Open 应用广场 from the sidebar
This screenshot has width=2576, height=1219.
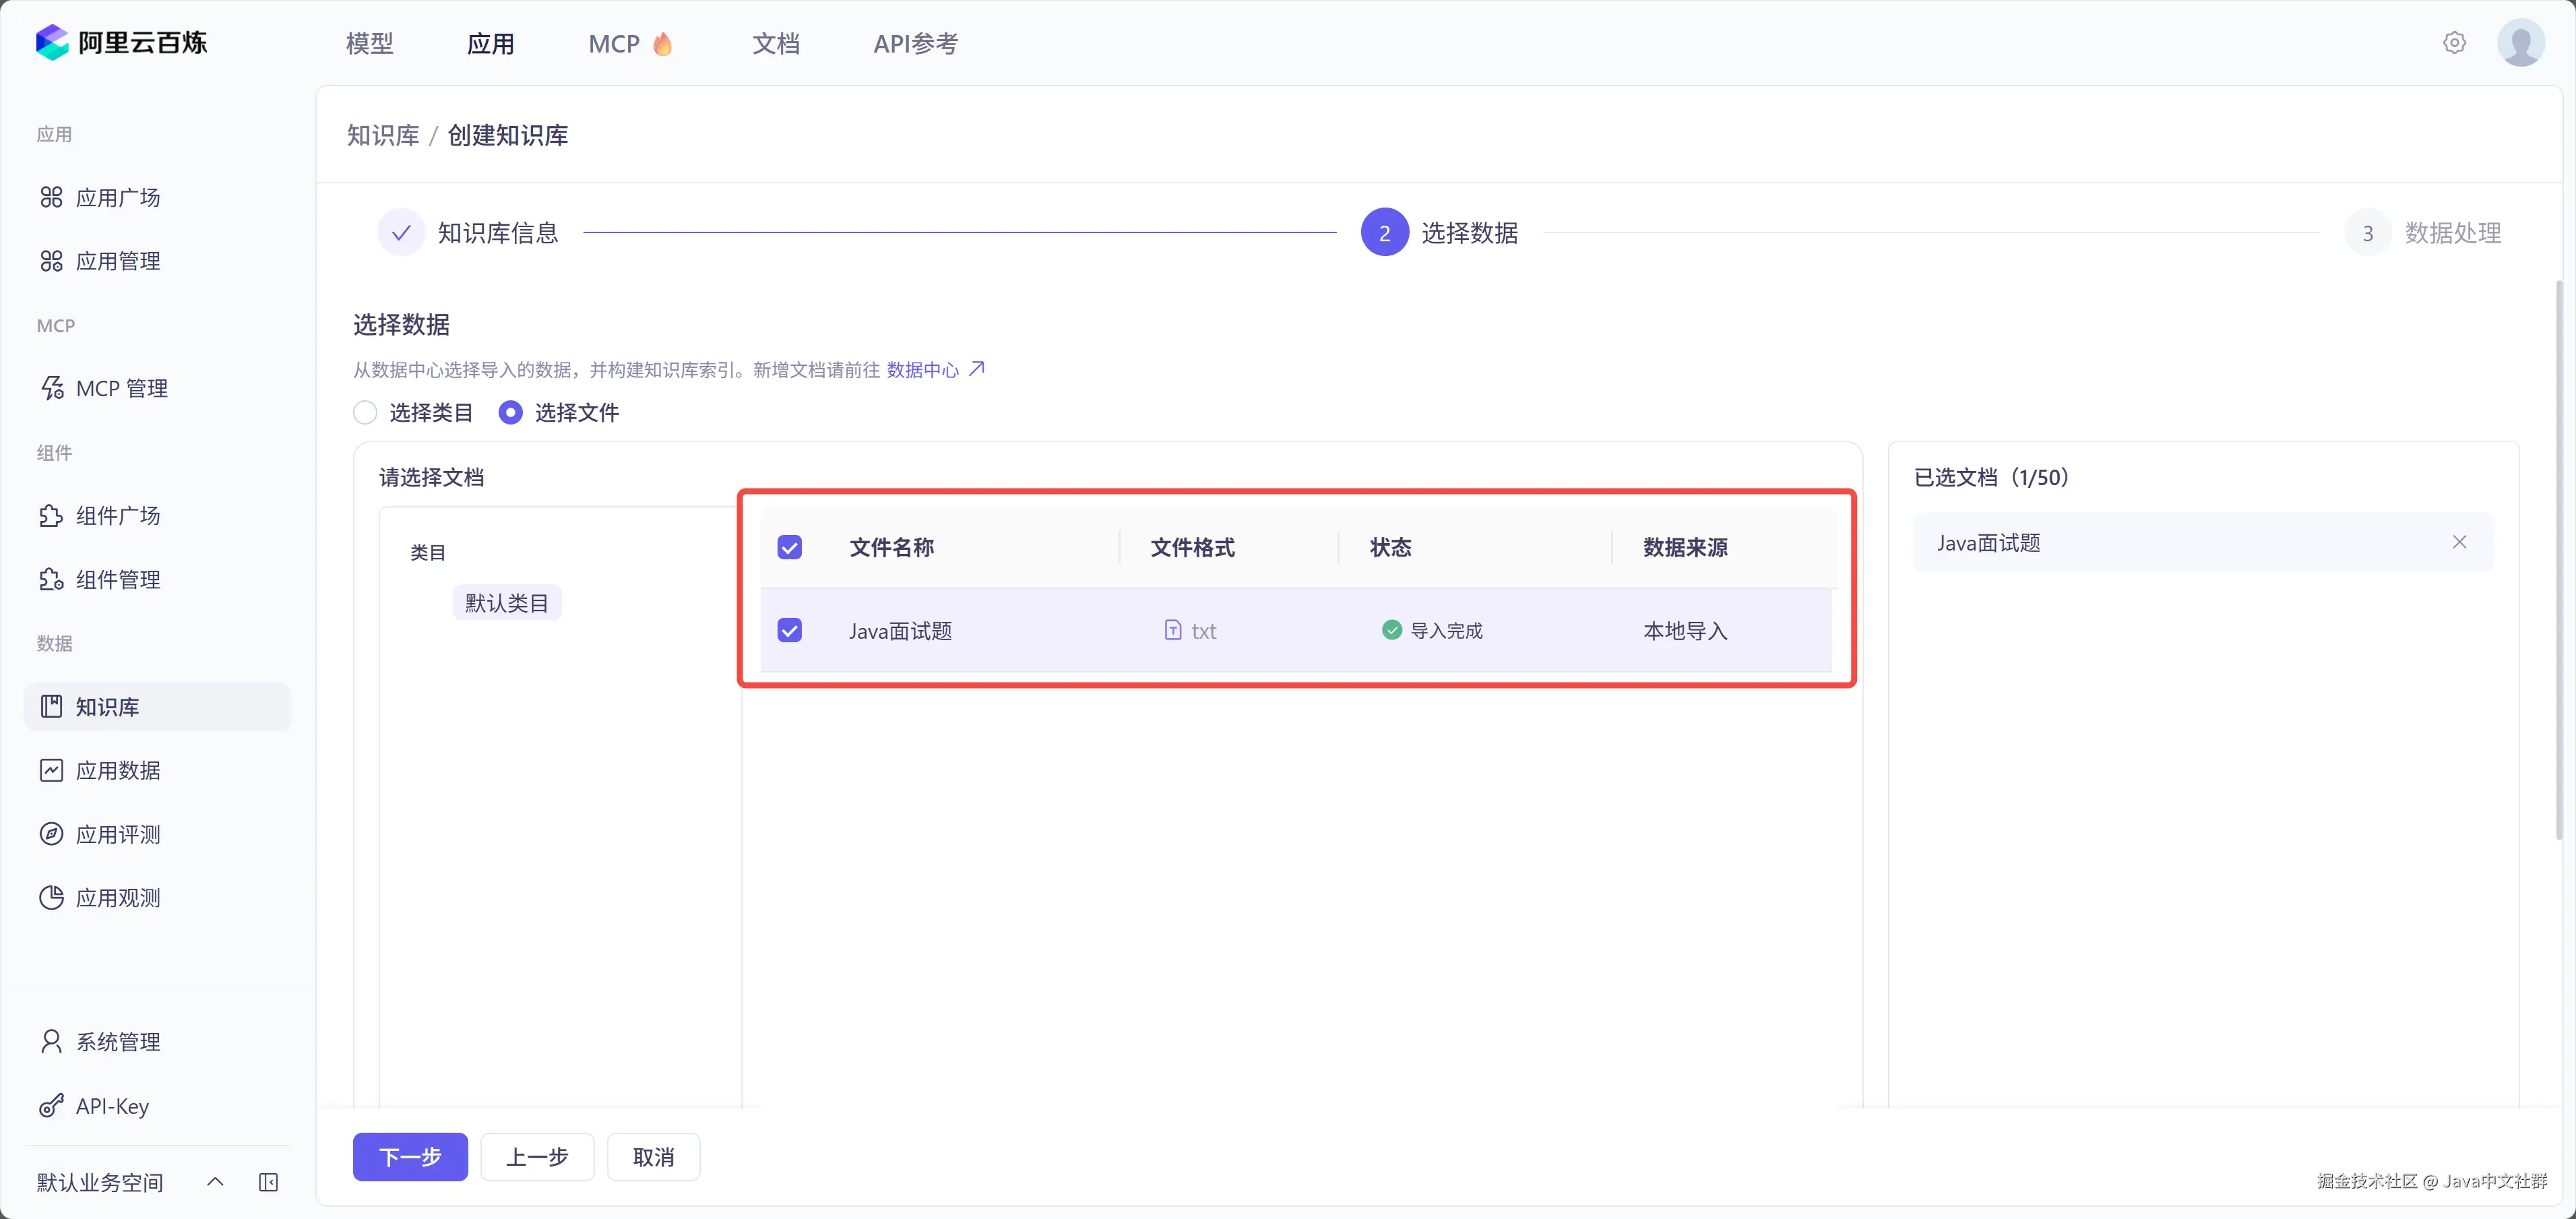click(117, 197)
